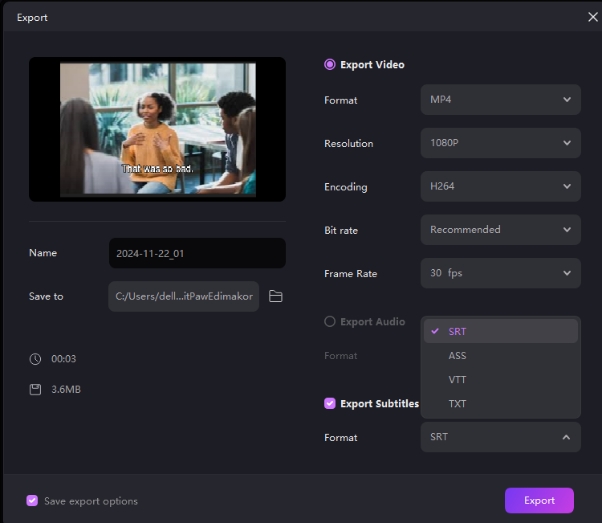Toggle the Export Subtitles checkbox
Image resolution: width=602 pixels, height=523 pixels.
[330, 404]
